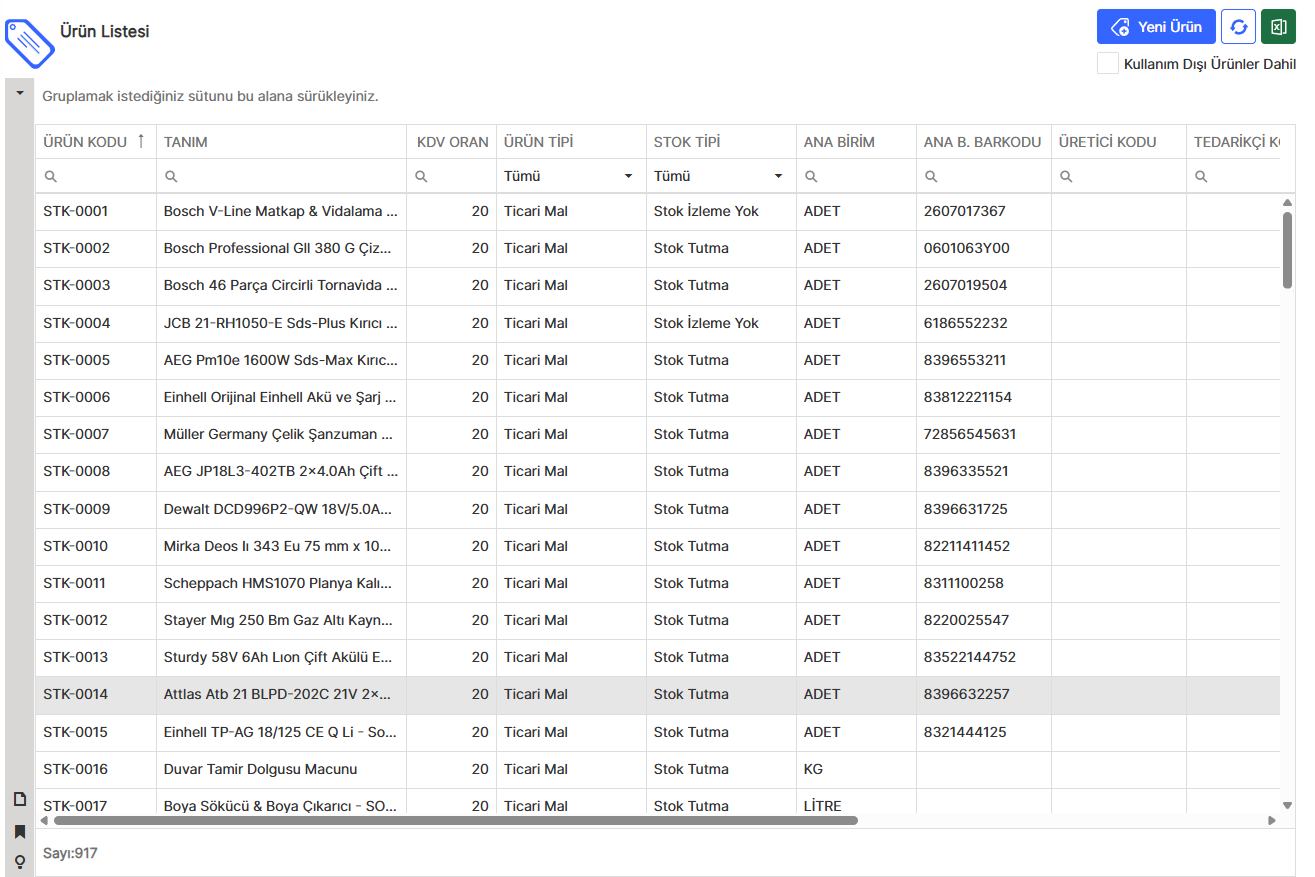
Task: Click the Yeni Ürün button
Action: (1155, 27)
